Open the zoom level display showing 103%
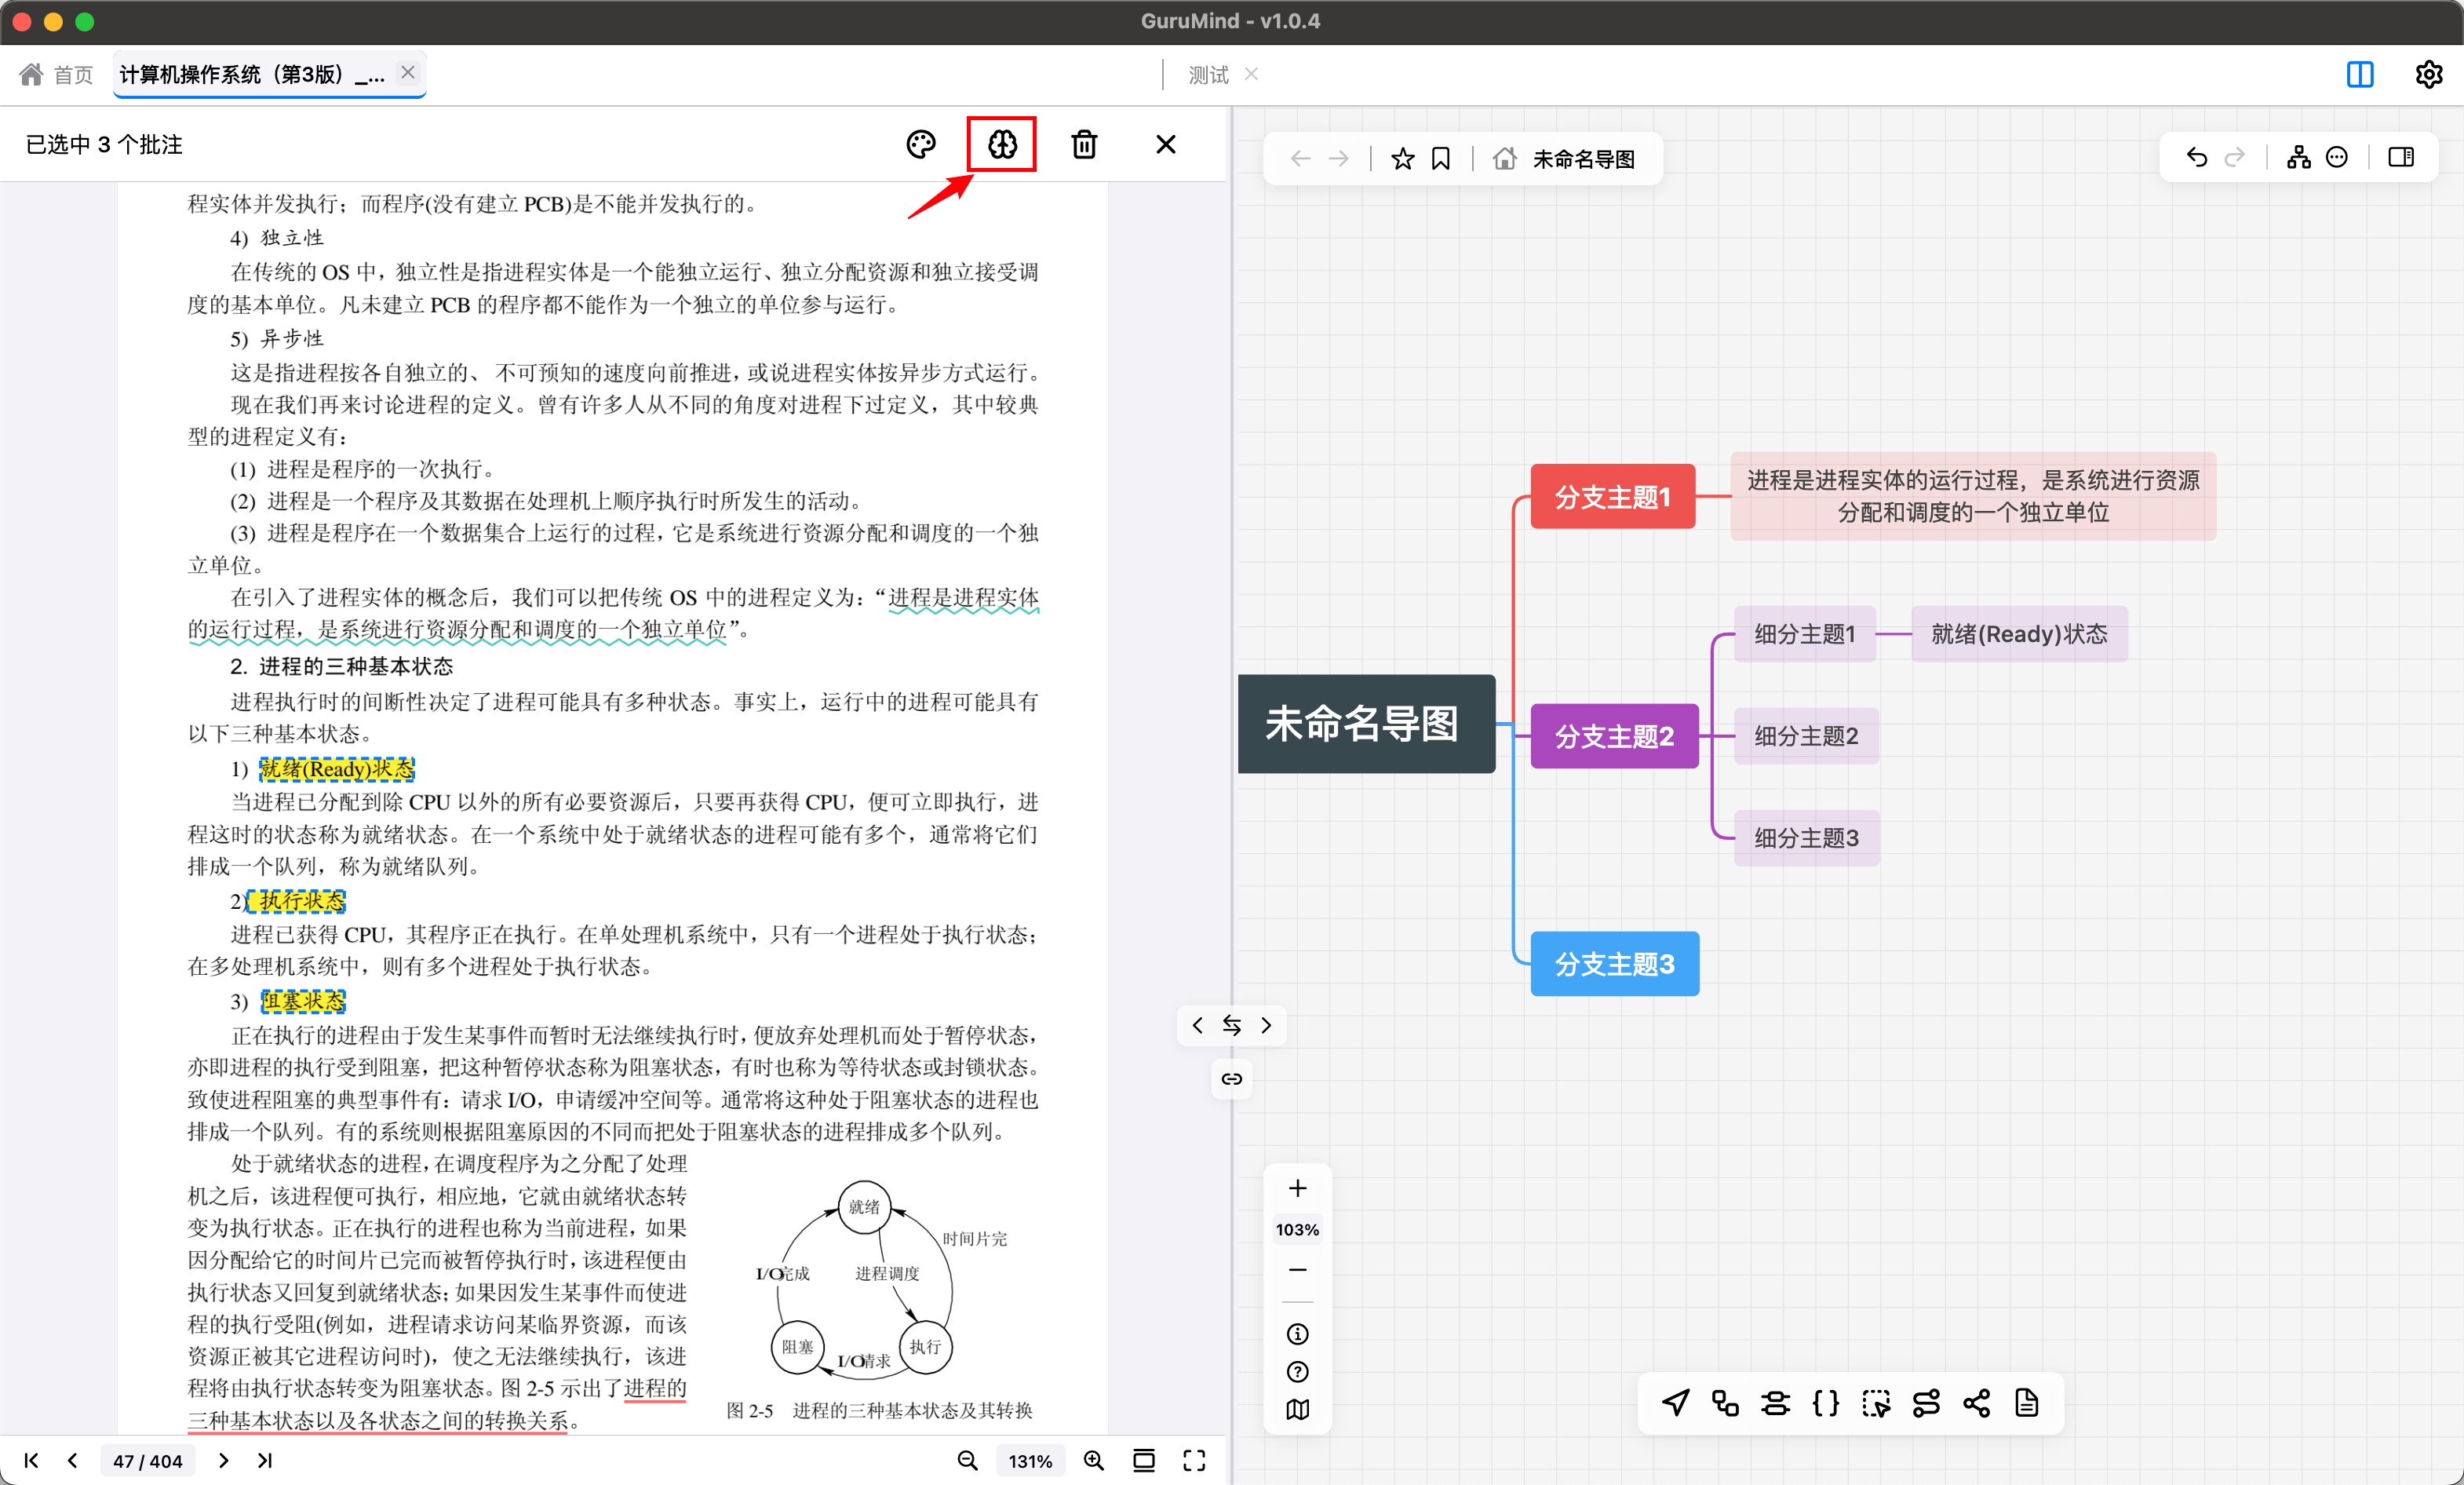Image resolution: width=2464 pixels, height=1485 pixels. (1297, 1229)
